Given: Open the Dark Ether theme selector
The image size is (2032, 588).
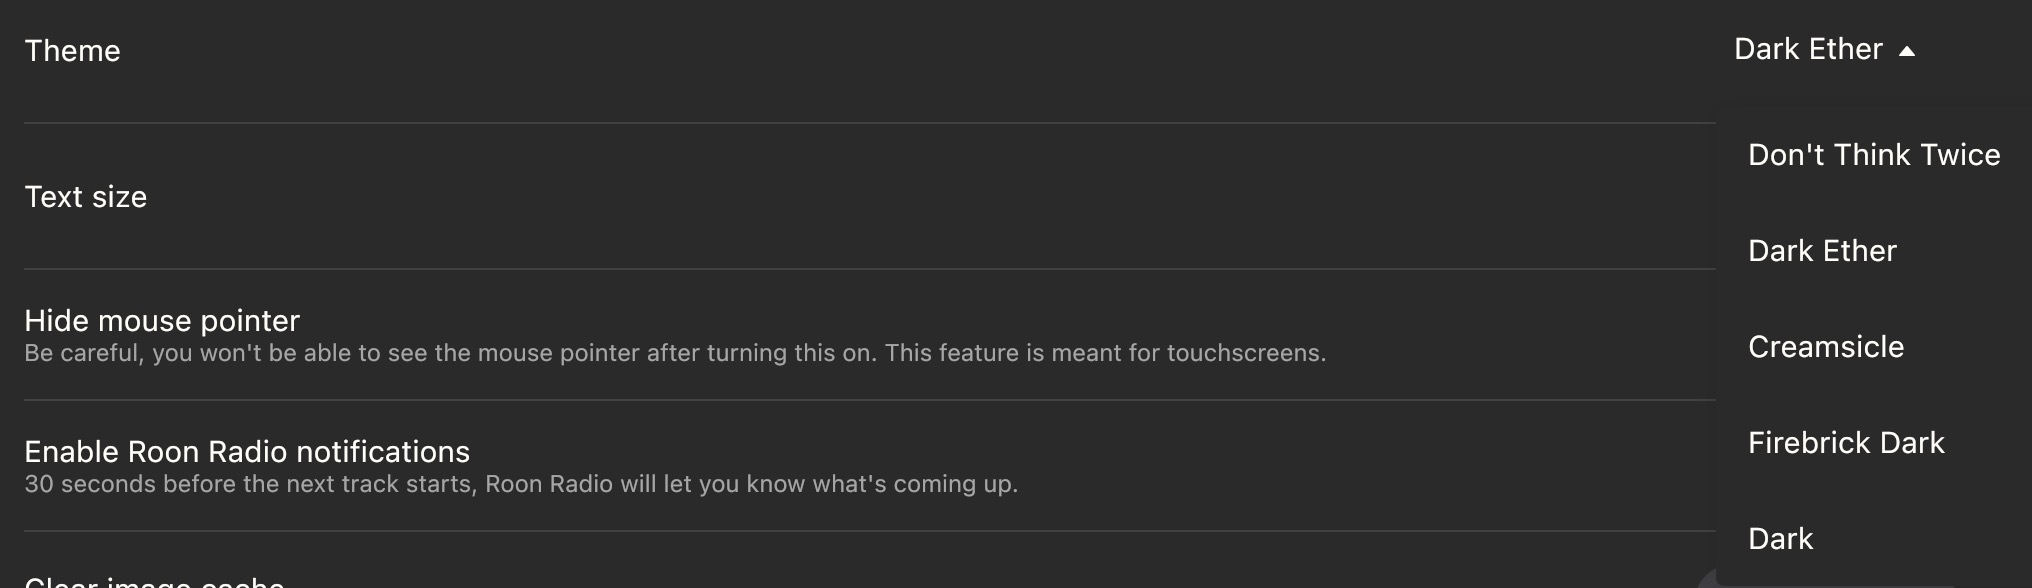Looking at the screenshot, I should tap(1824, 49).
